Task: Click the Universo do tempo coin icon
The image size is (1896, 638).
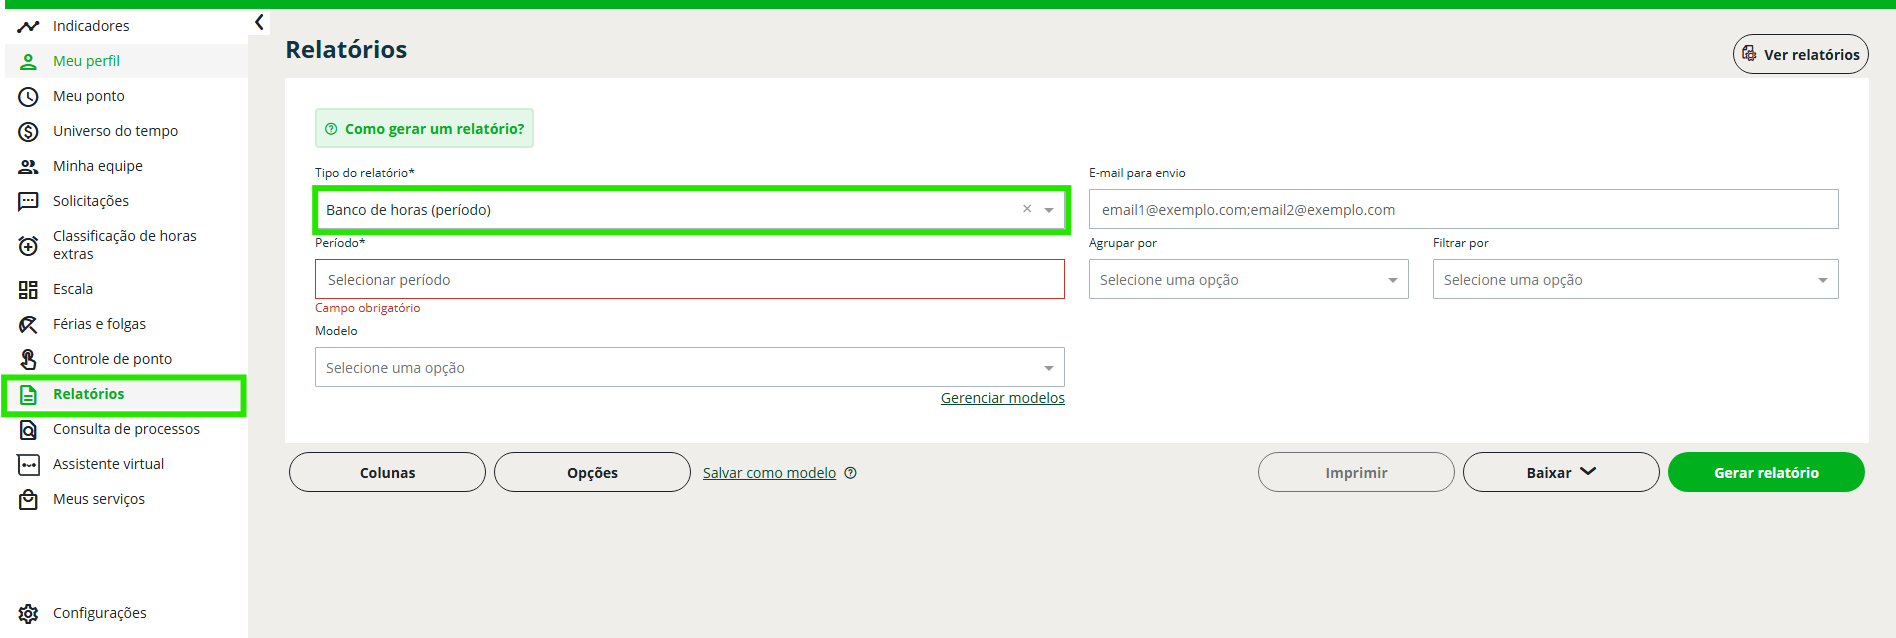Action: click(28, 131)
